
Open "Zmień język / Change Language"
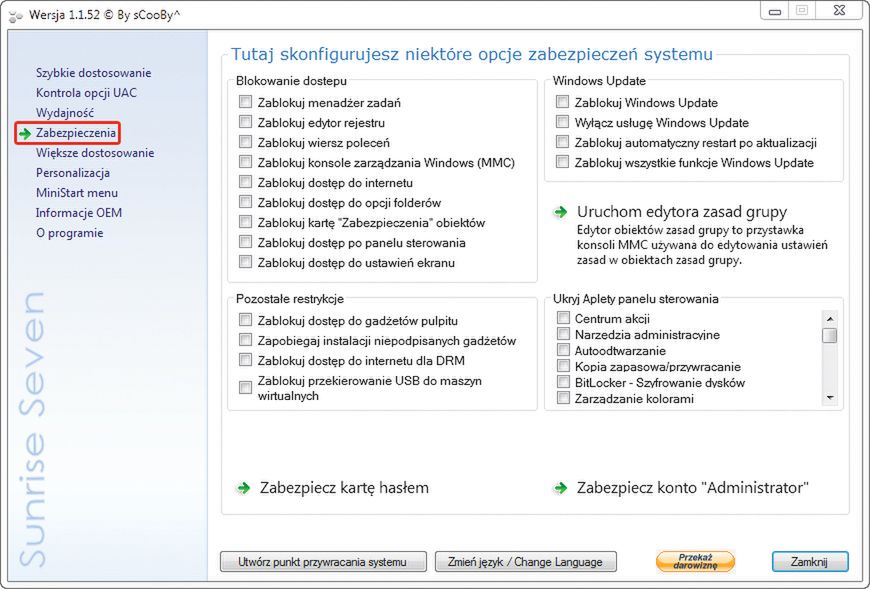click(525, 562)
